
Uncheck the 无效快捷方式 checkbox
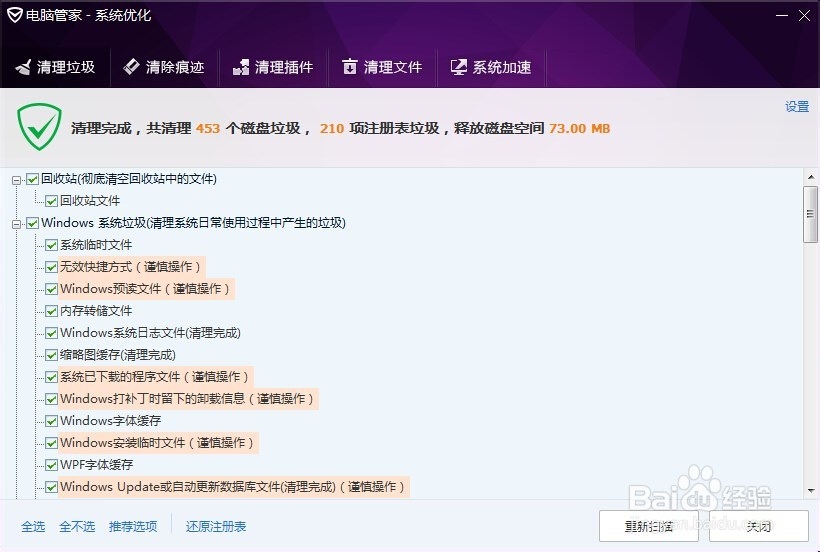pyautogui.click(x=51, y=267)
